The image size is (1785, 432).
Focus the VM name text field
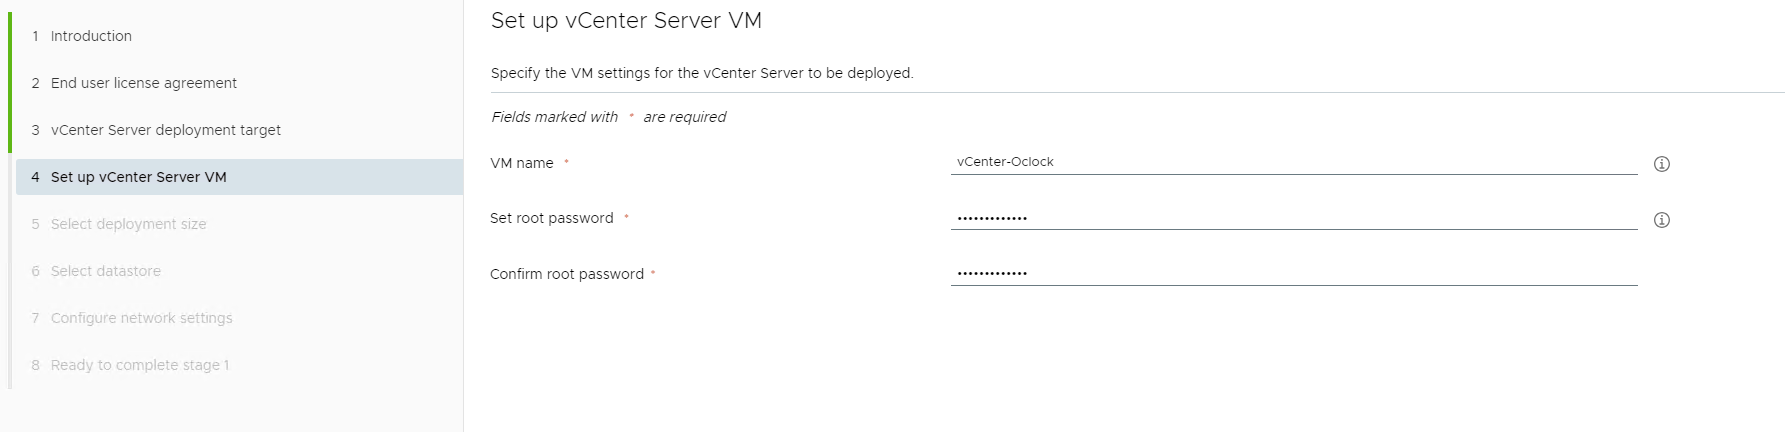(x=1293, y=162)
